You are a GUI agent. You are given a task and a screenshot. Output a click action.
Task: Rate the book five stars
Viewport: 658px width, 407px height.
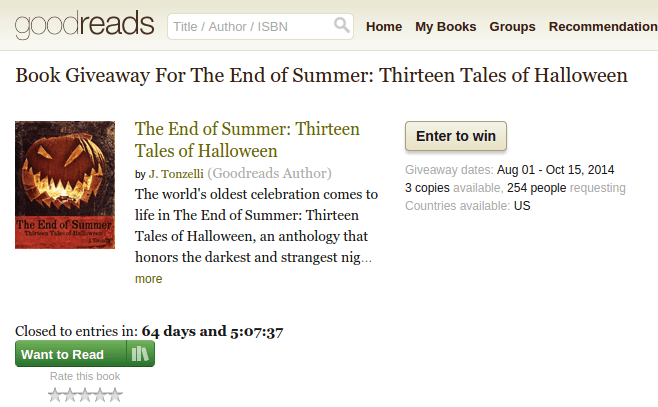tap(115, 394)
